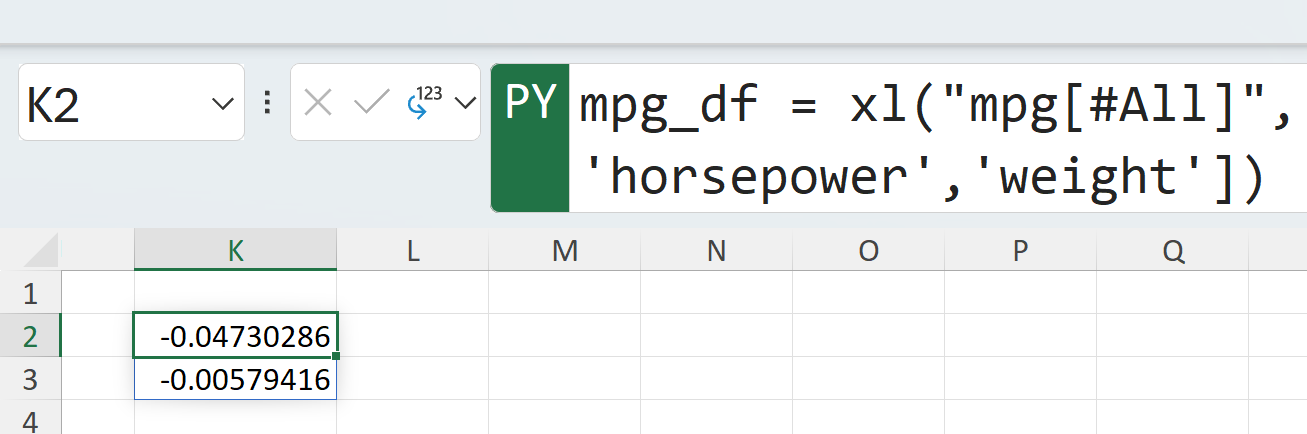
Task: Select column L header
Action: coord(412,251)
